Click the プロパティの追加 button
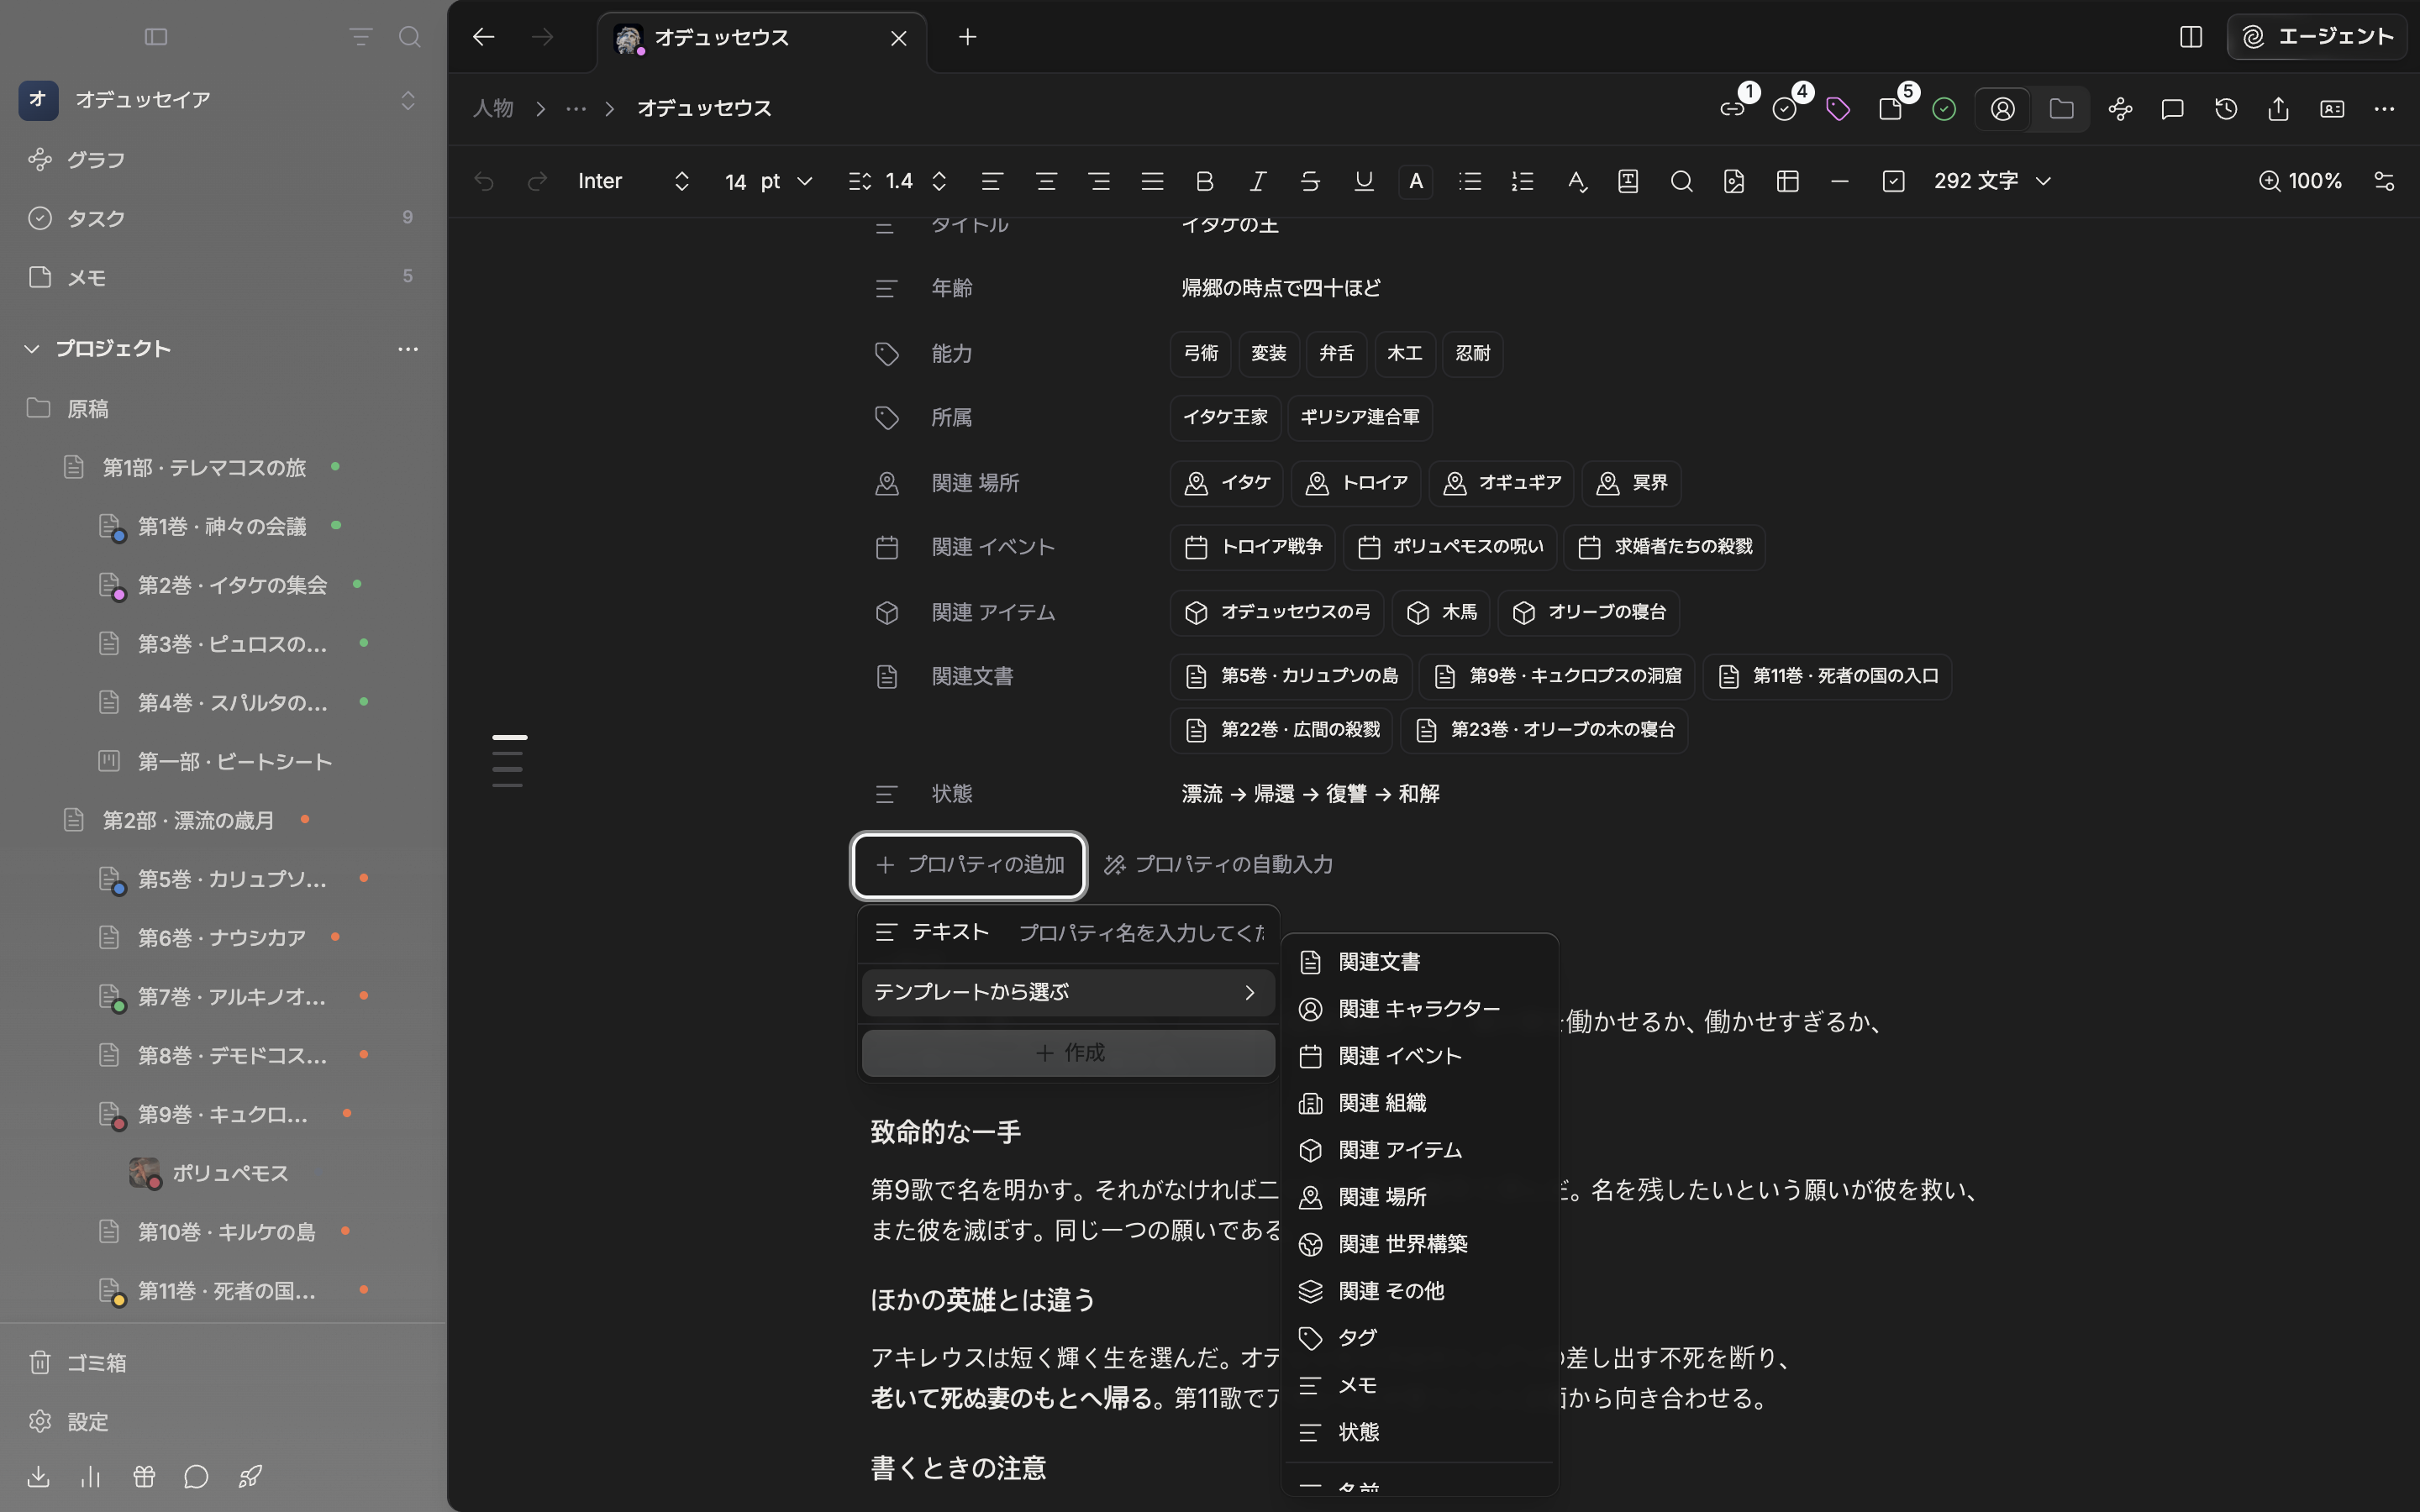2420x1512 pixels. click(x=969, y=865)
